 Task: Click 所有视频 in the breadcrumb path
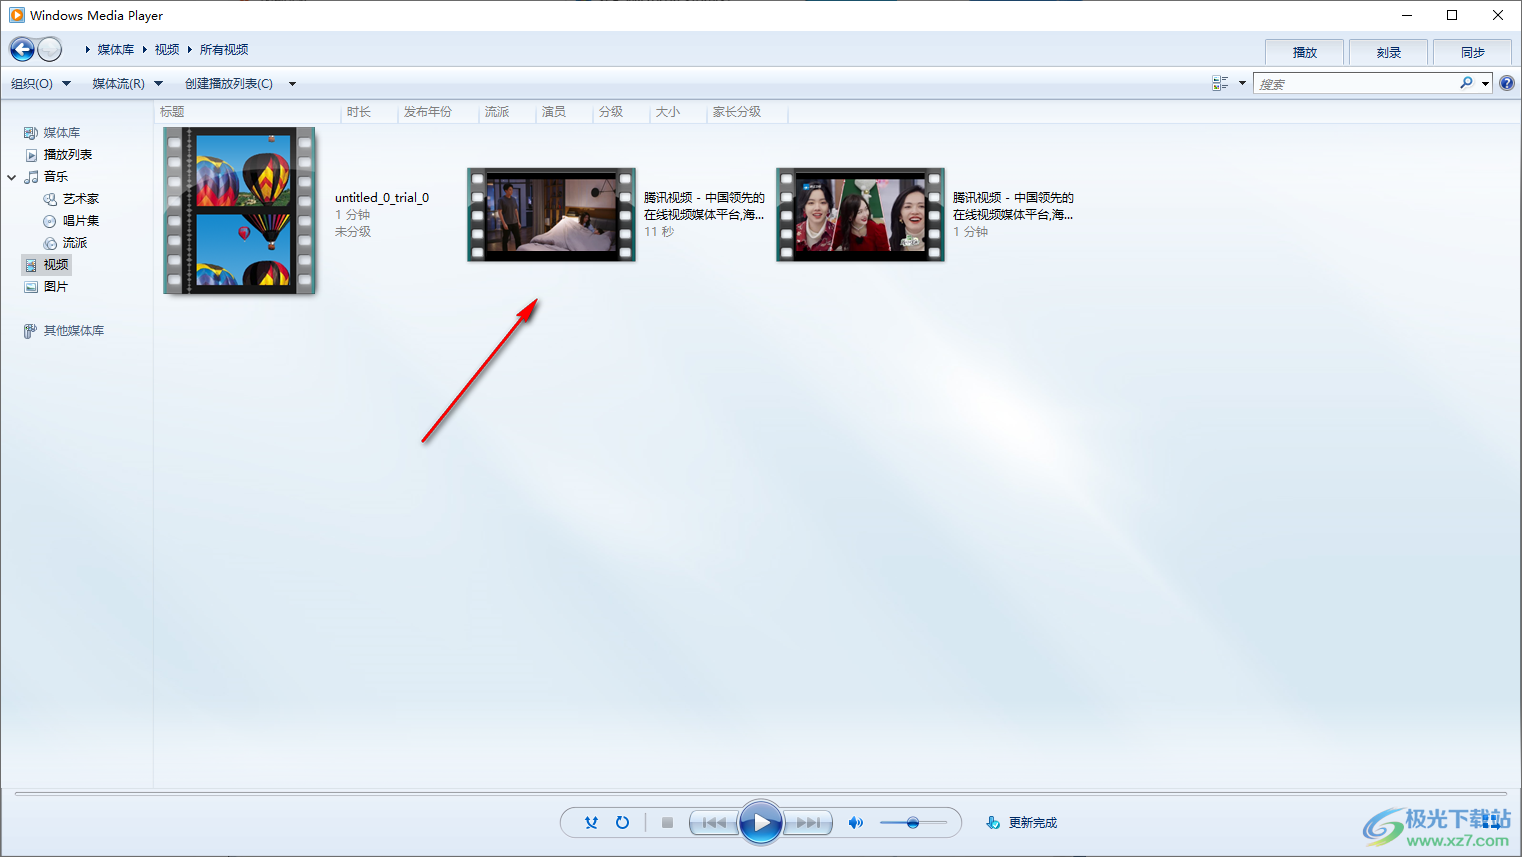(224, 49)
